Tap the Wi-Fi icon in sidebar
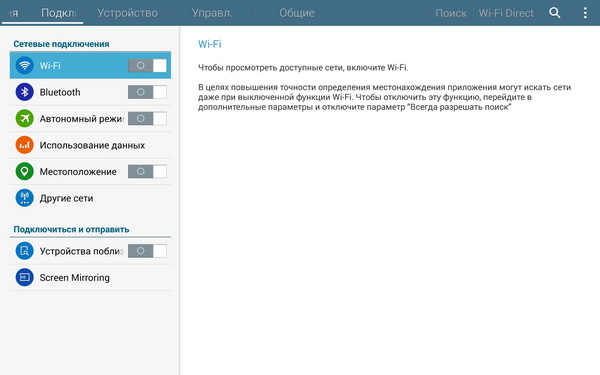 click(24, 65)
